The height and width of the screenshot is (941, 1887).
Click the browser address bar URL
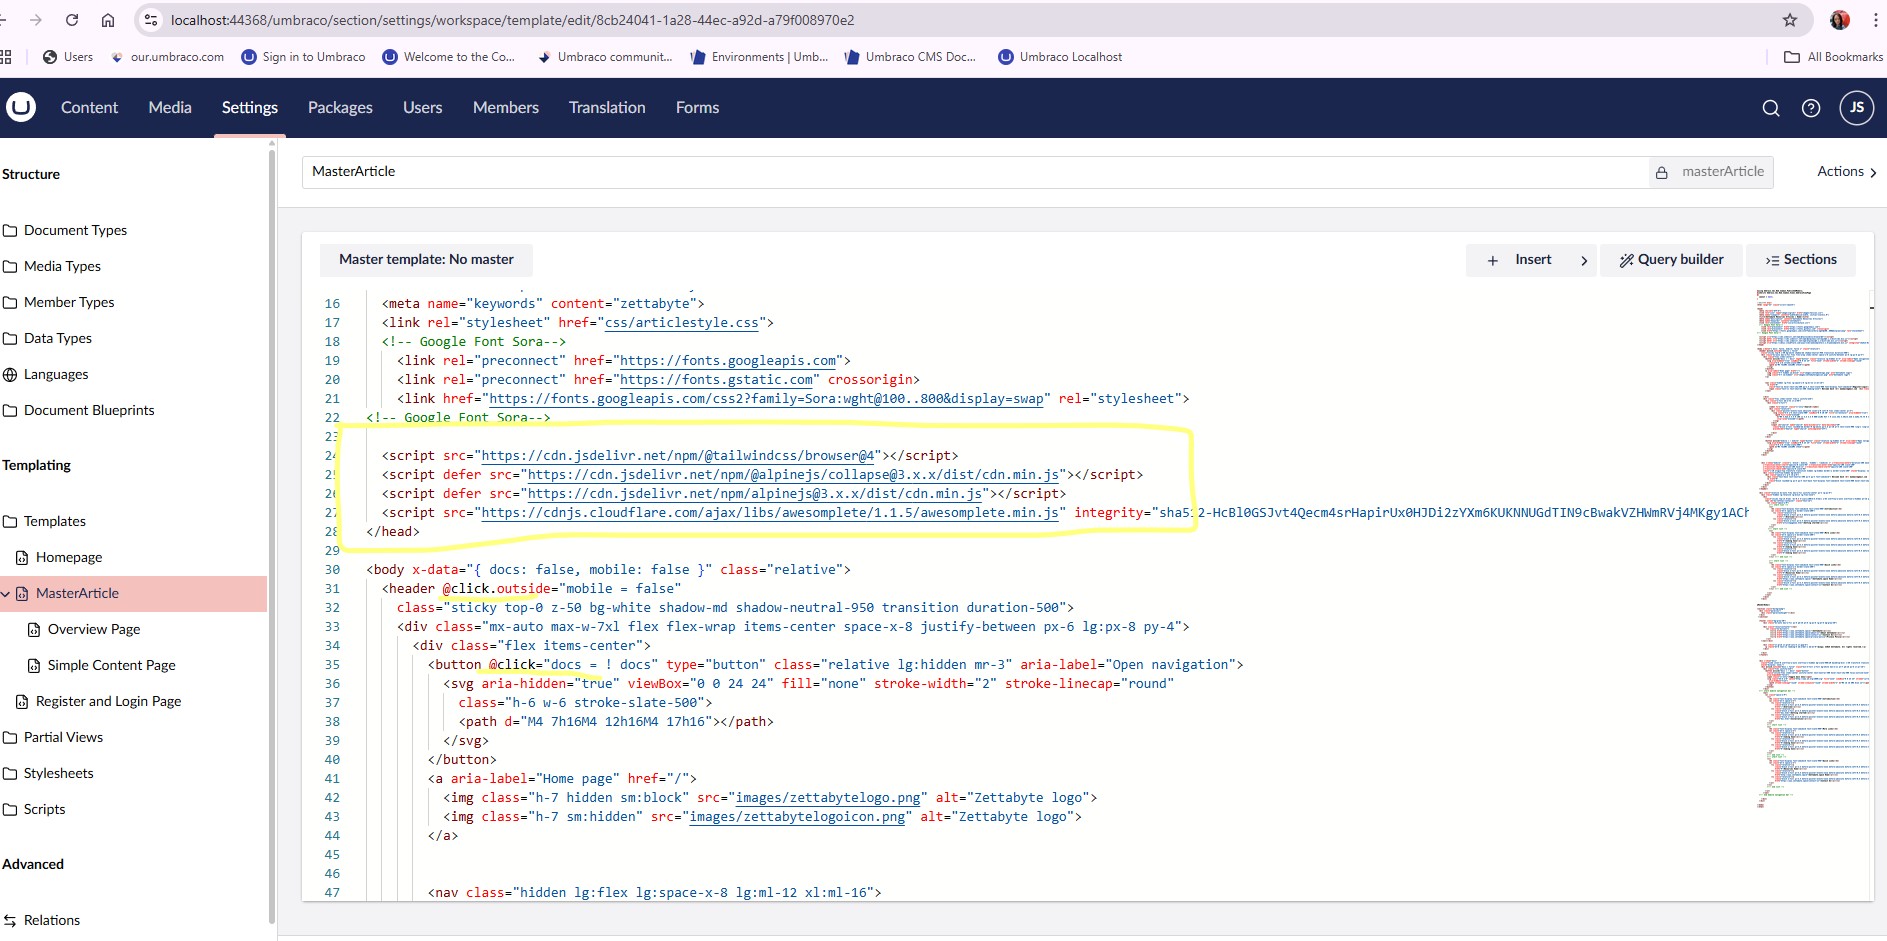(512, 20)
